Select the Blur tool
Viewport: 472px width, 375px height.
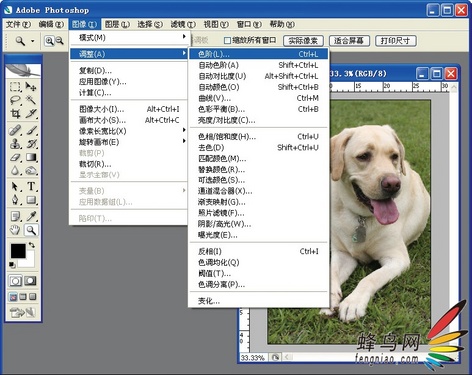(15, 170)
